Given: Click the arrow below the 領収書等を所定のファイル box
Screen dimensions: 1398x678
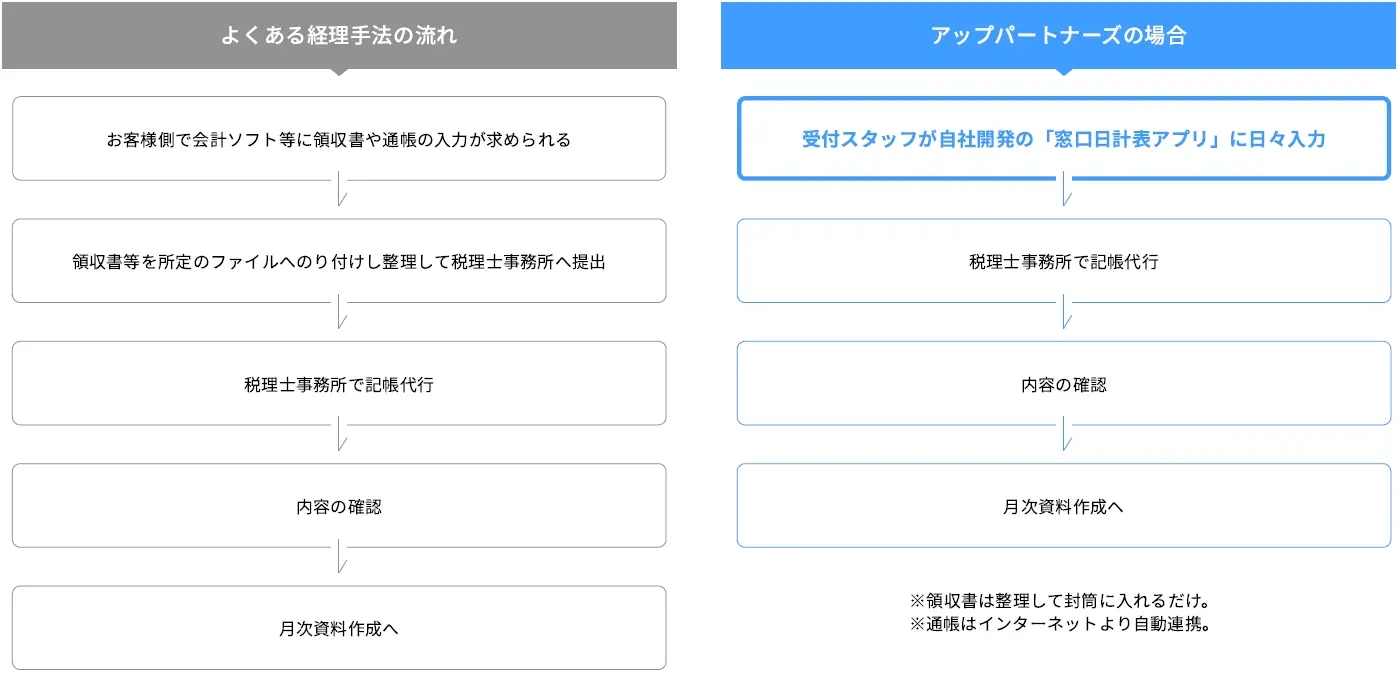Looking at the screenshot, I should tap(340, 312).
